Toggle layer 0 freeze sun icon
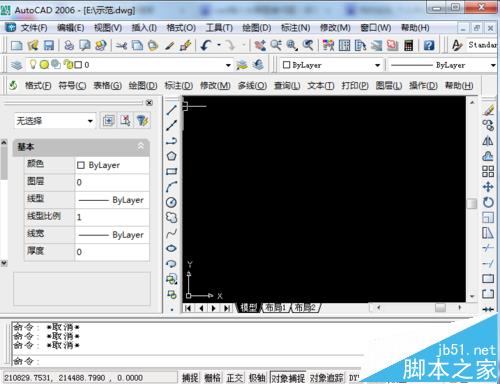Viewport: 500px width, 384px height. pyautogui.click(x=44, y=65)
